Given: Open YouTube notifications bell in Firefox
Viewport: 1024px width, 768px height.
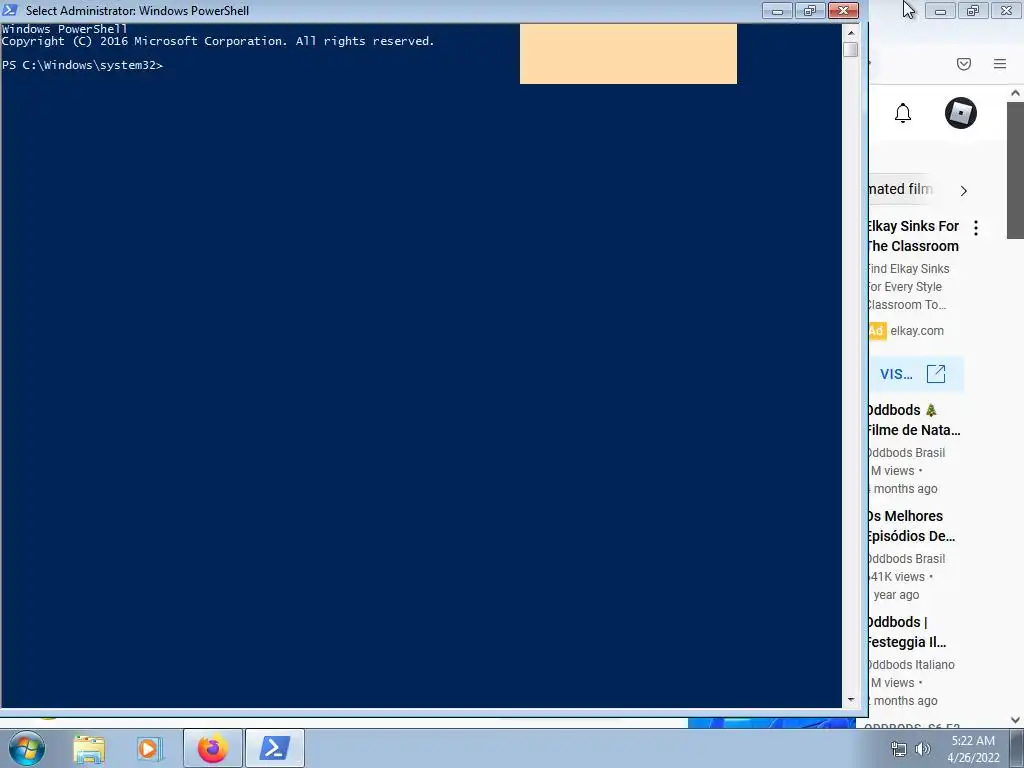Looking at the screenshot, I should (x=903, y=113).
